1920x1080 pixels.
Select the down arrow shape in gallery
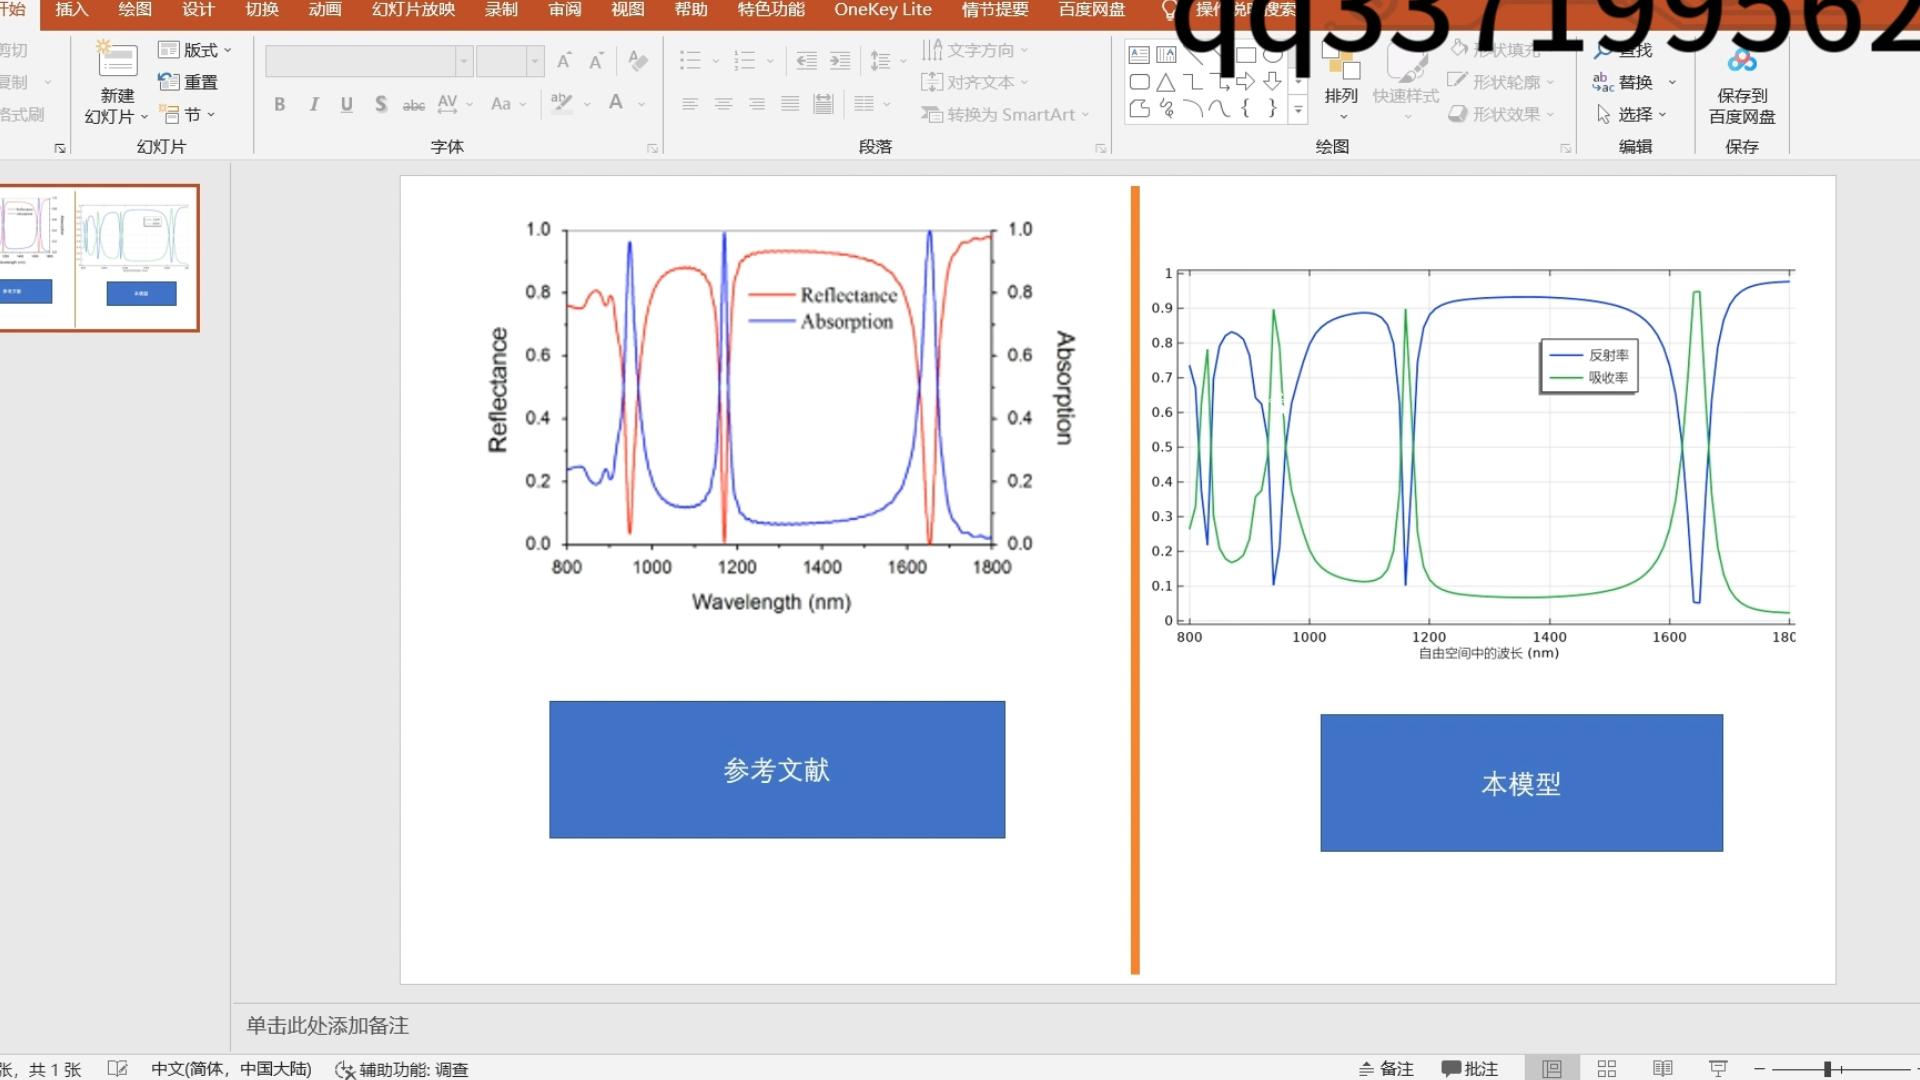(1272, 82)
